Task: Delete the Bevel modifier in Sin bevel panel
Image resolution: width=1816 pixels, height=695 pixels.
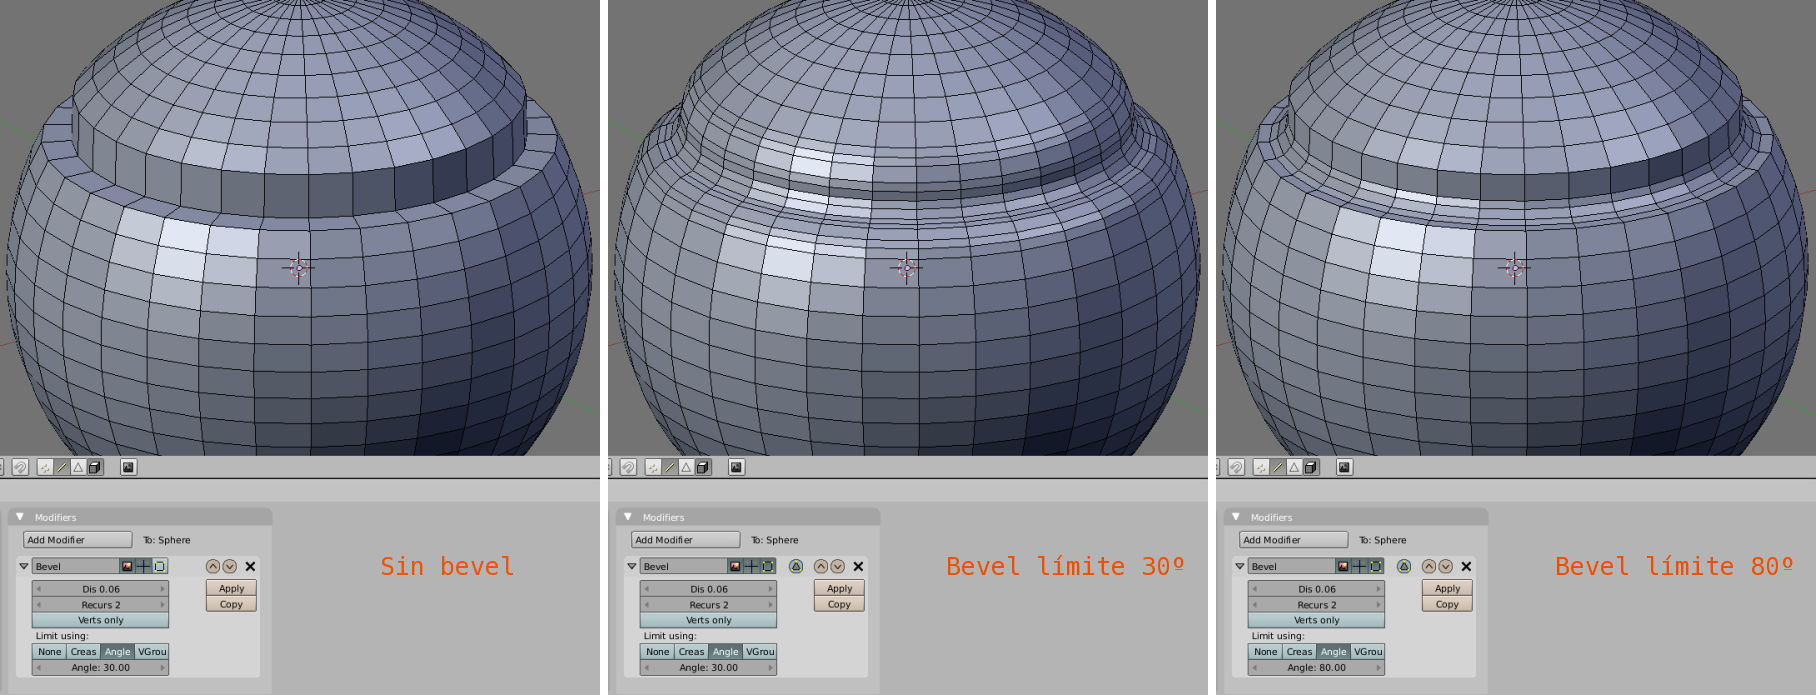Action: 250,566
